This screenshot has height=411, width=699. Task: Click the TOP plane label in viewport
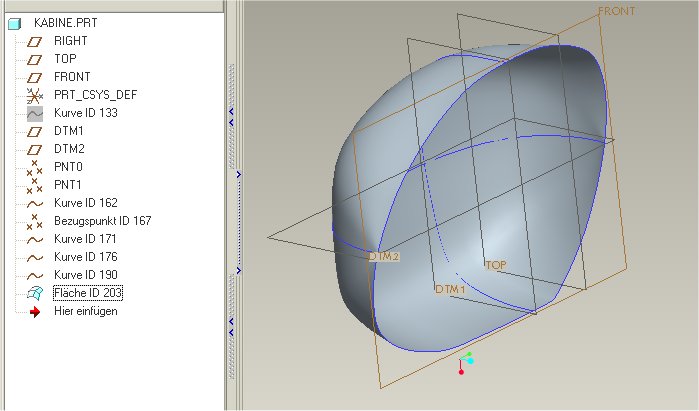(496, 265)
